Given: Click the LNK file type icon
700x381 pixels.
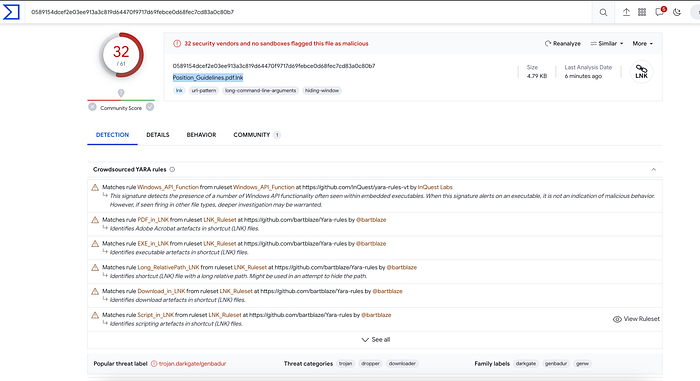Looking at the screenshot, I should pyautogui.click(x=642, y=71).
